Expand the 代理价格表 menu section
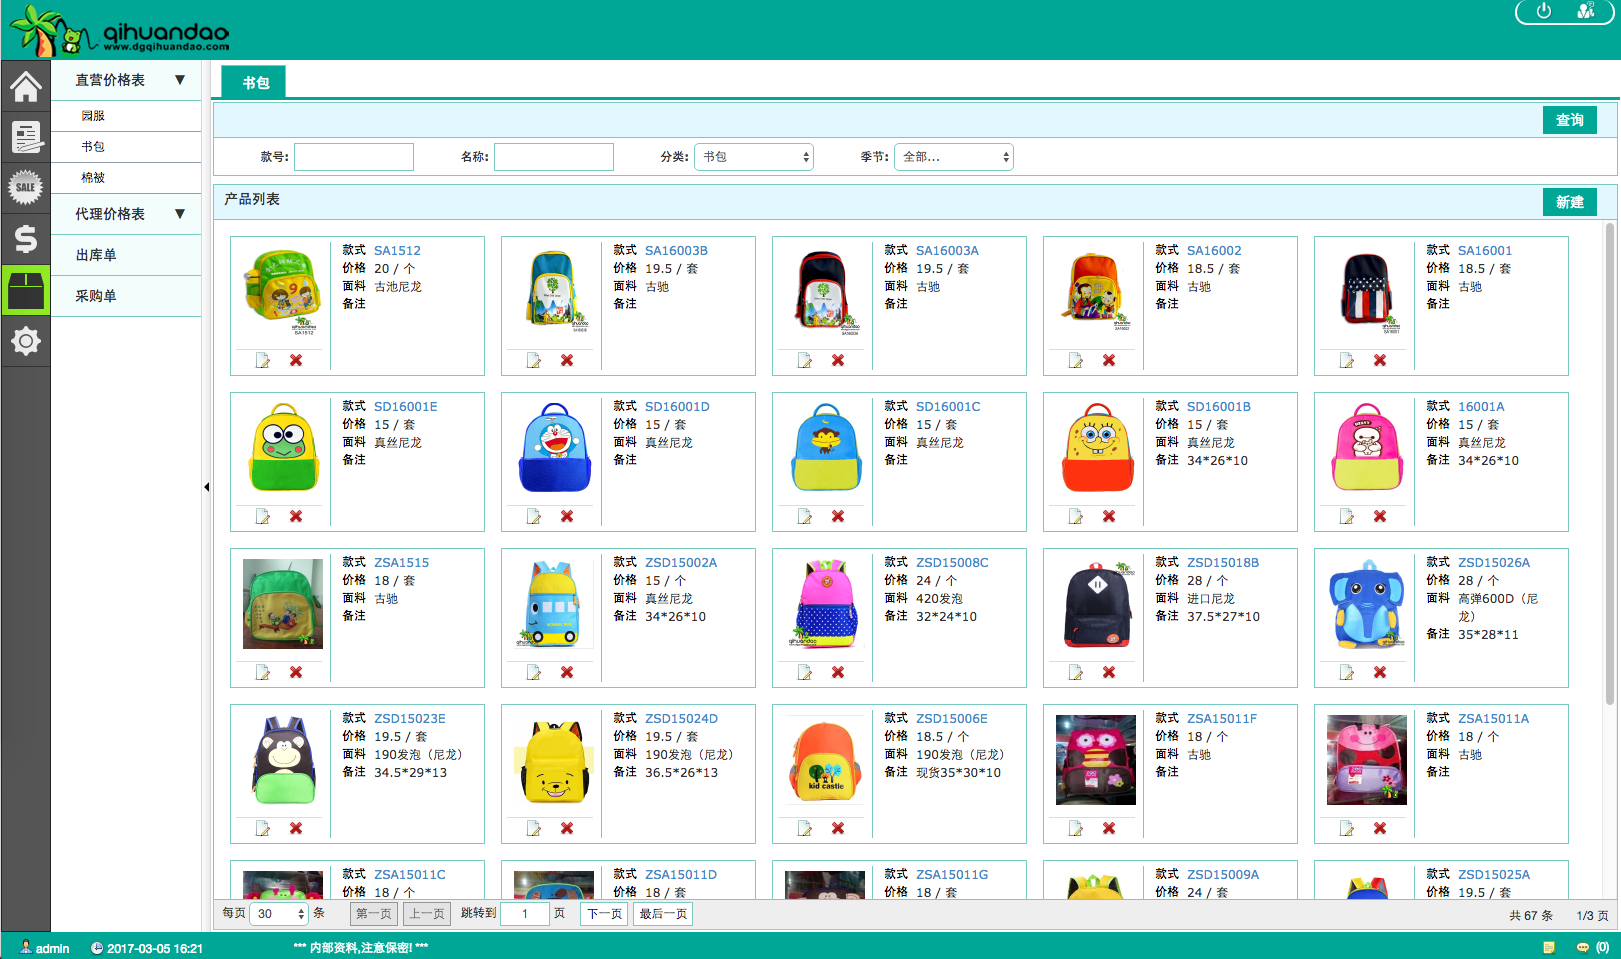 point(180,214)
